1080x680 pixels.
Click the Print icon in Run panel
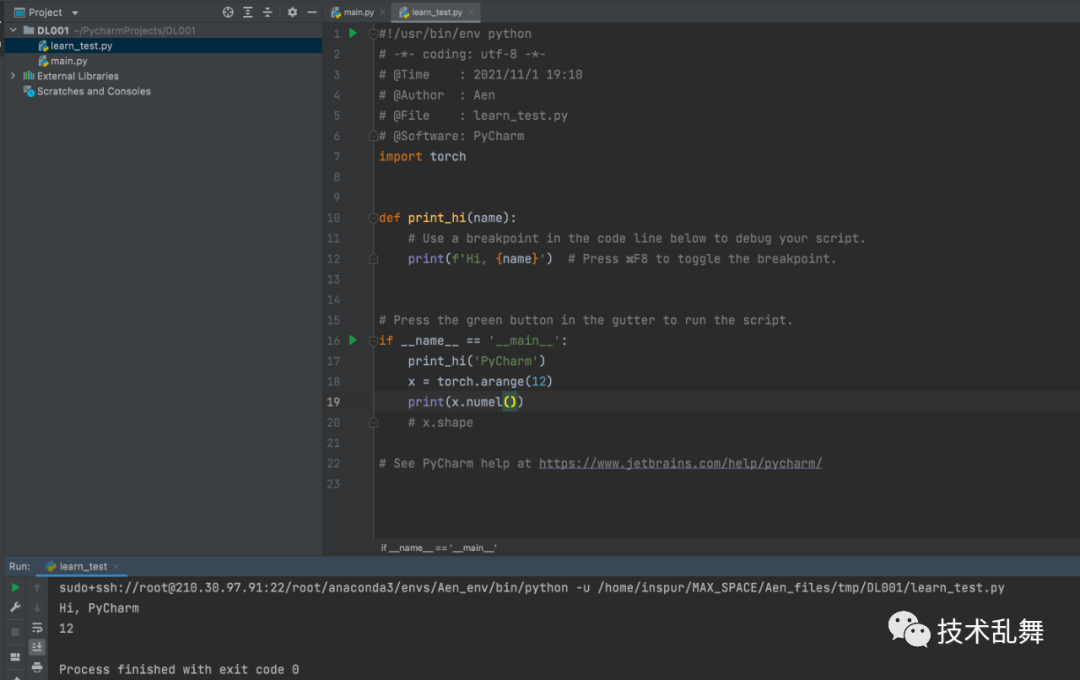tap(37, 667)
